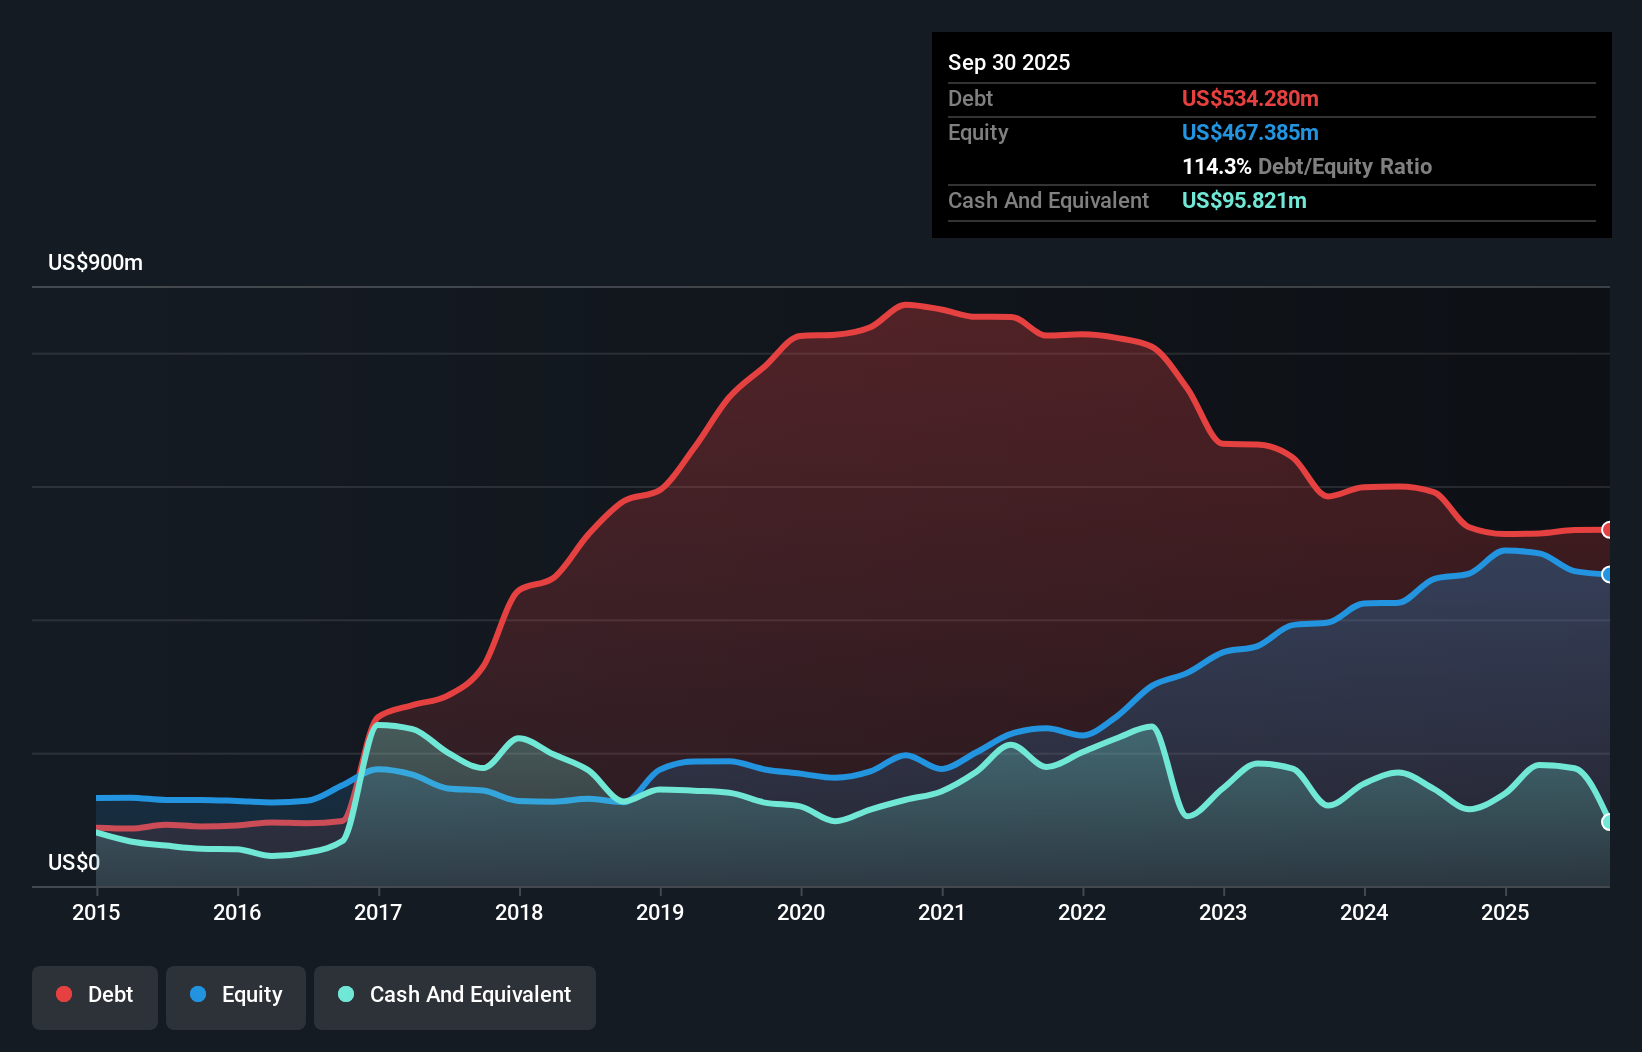This screenshot has width=1642, height=1052.
Task: Click the US$900m y-axis label
Action: (x=95, y=263)
